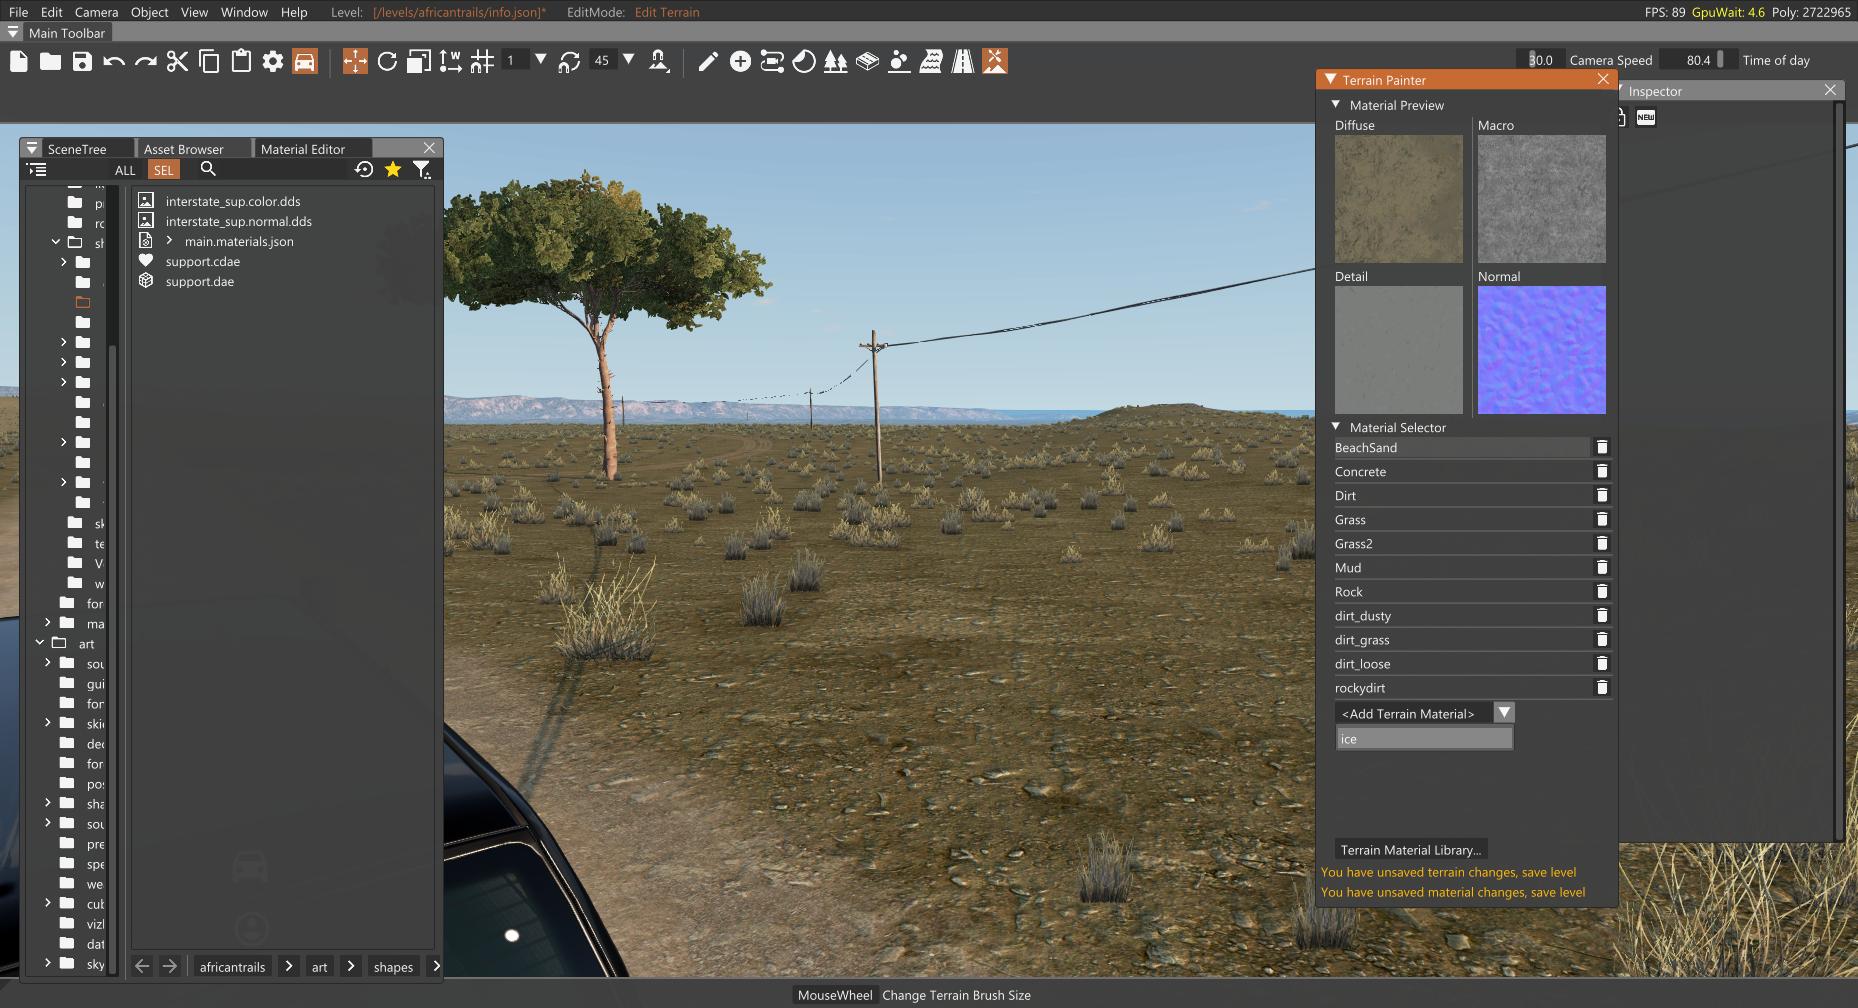Click the history/recent clock icon

364,169
